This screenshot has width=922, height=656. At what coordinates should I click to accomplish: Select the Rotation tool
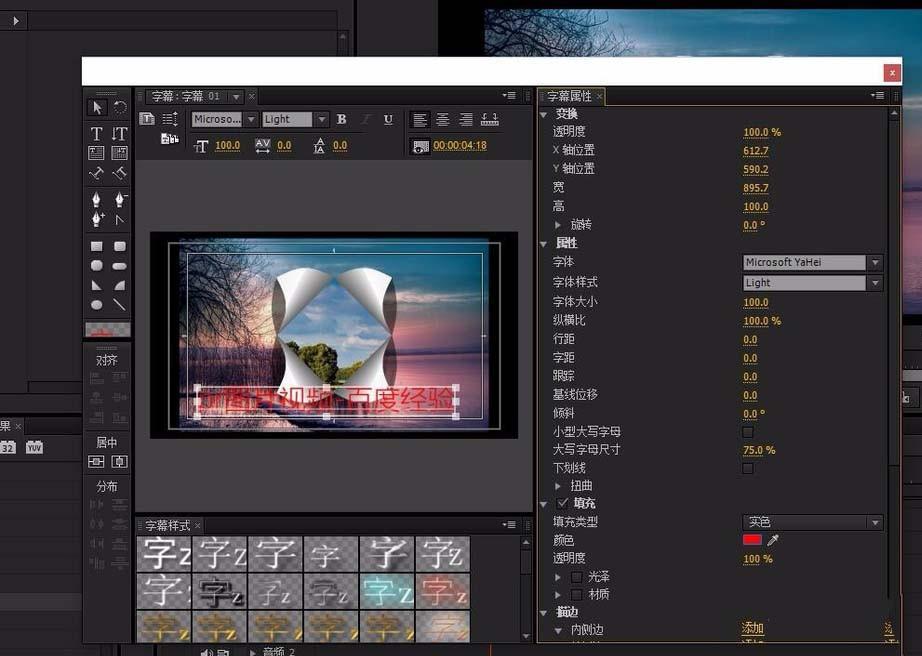(120, 107)
